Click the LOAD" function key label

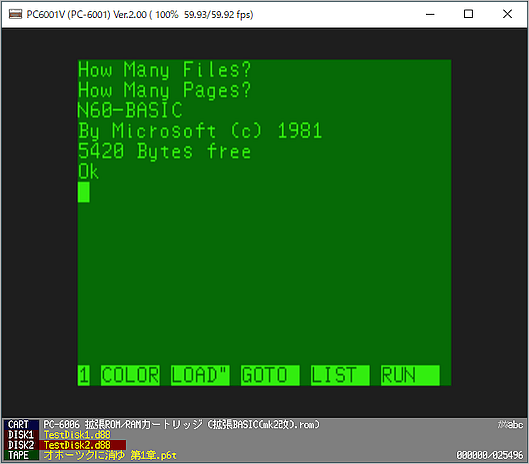(200, 375)
